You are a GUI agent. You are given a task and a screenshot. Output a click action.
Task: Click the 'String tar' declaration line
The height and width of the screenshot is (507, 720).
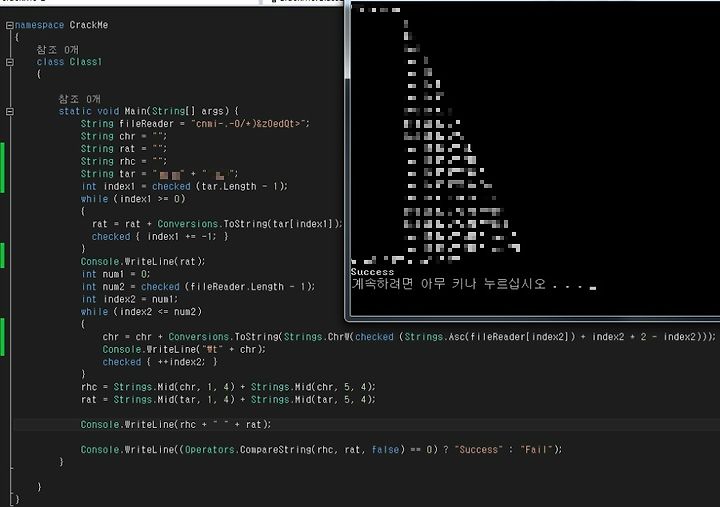tap(160, 174)
